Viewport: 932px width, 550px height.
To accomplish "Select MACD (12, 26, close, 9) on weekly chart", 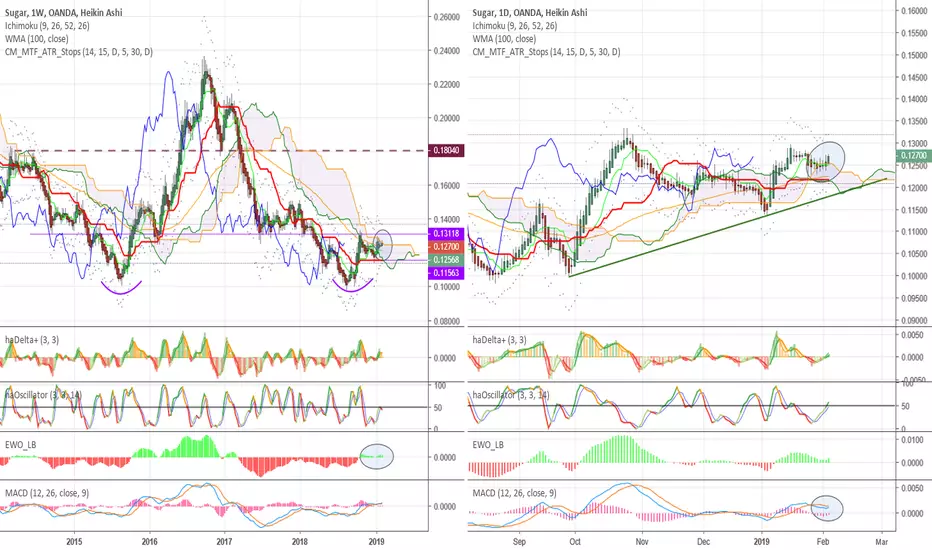I will pyautogui.click(x=47, y=493).
